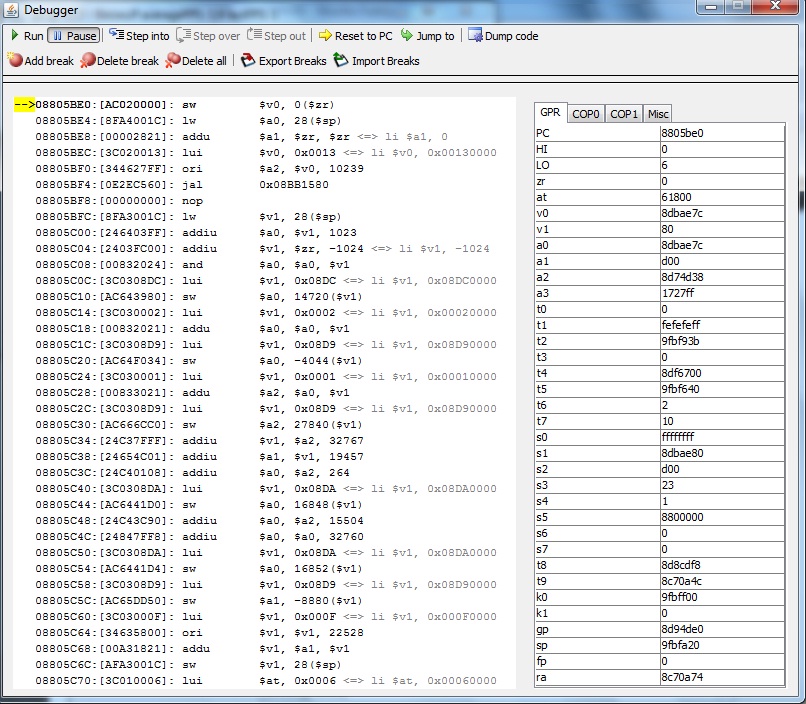
Task: Open the COP1 register tab
Action: tap(624, 114)
